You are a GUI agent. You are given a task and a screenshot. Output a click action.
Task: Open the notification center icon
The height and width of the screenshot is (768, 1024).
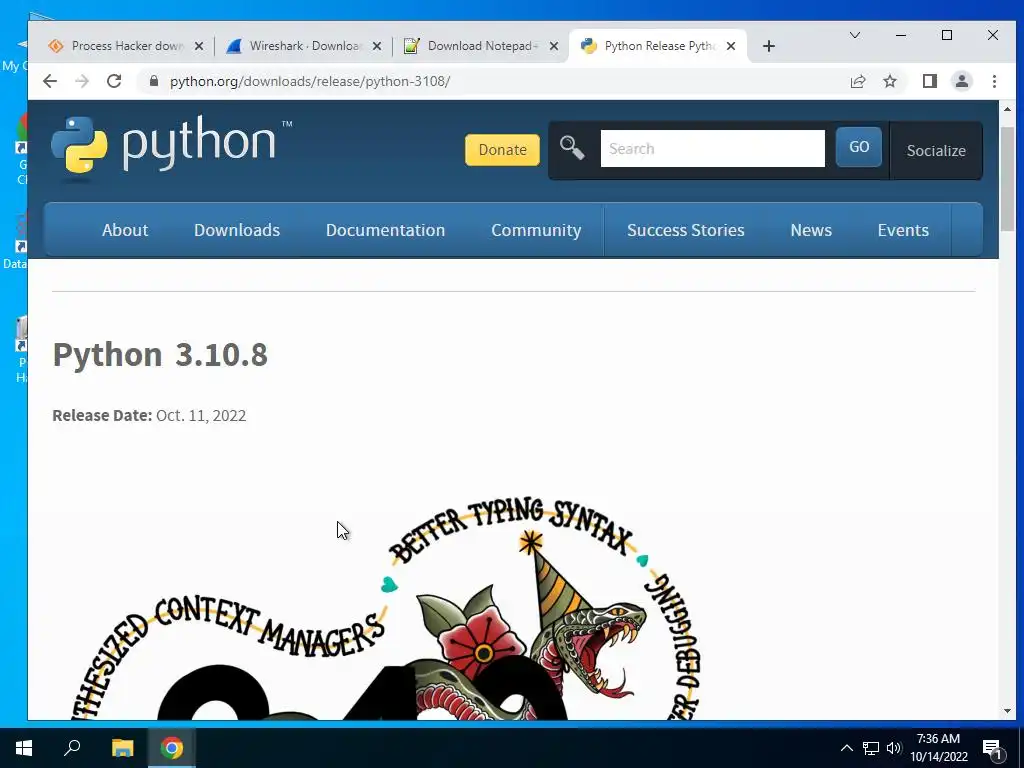(x=993, y=748)
